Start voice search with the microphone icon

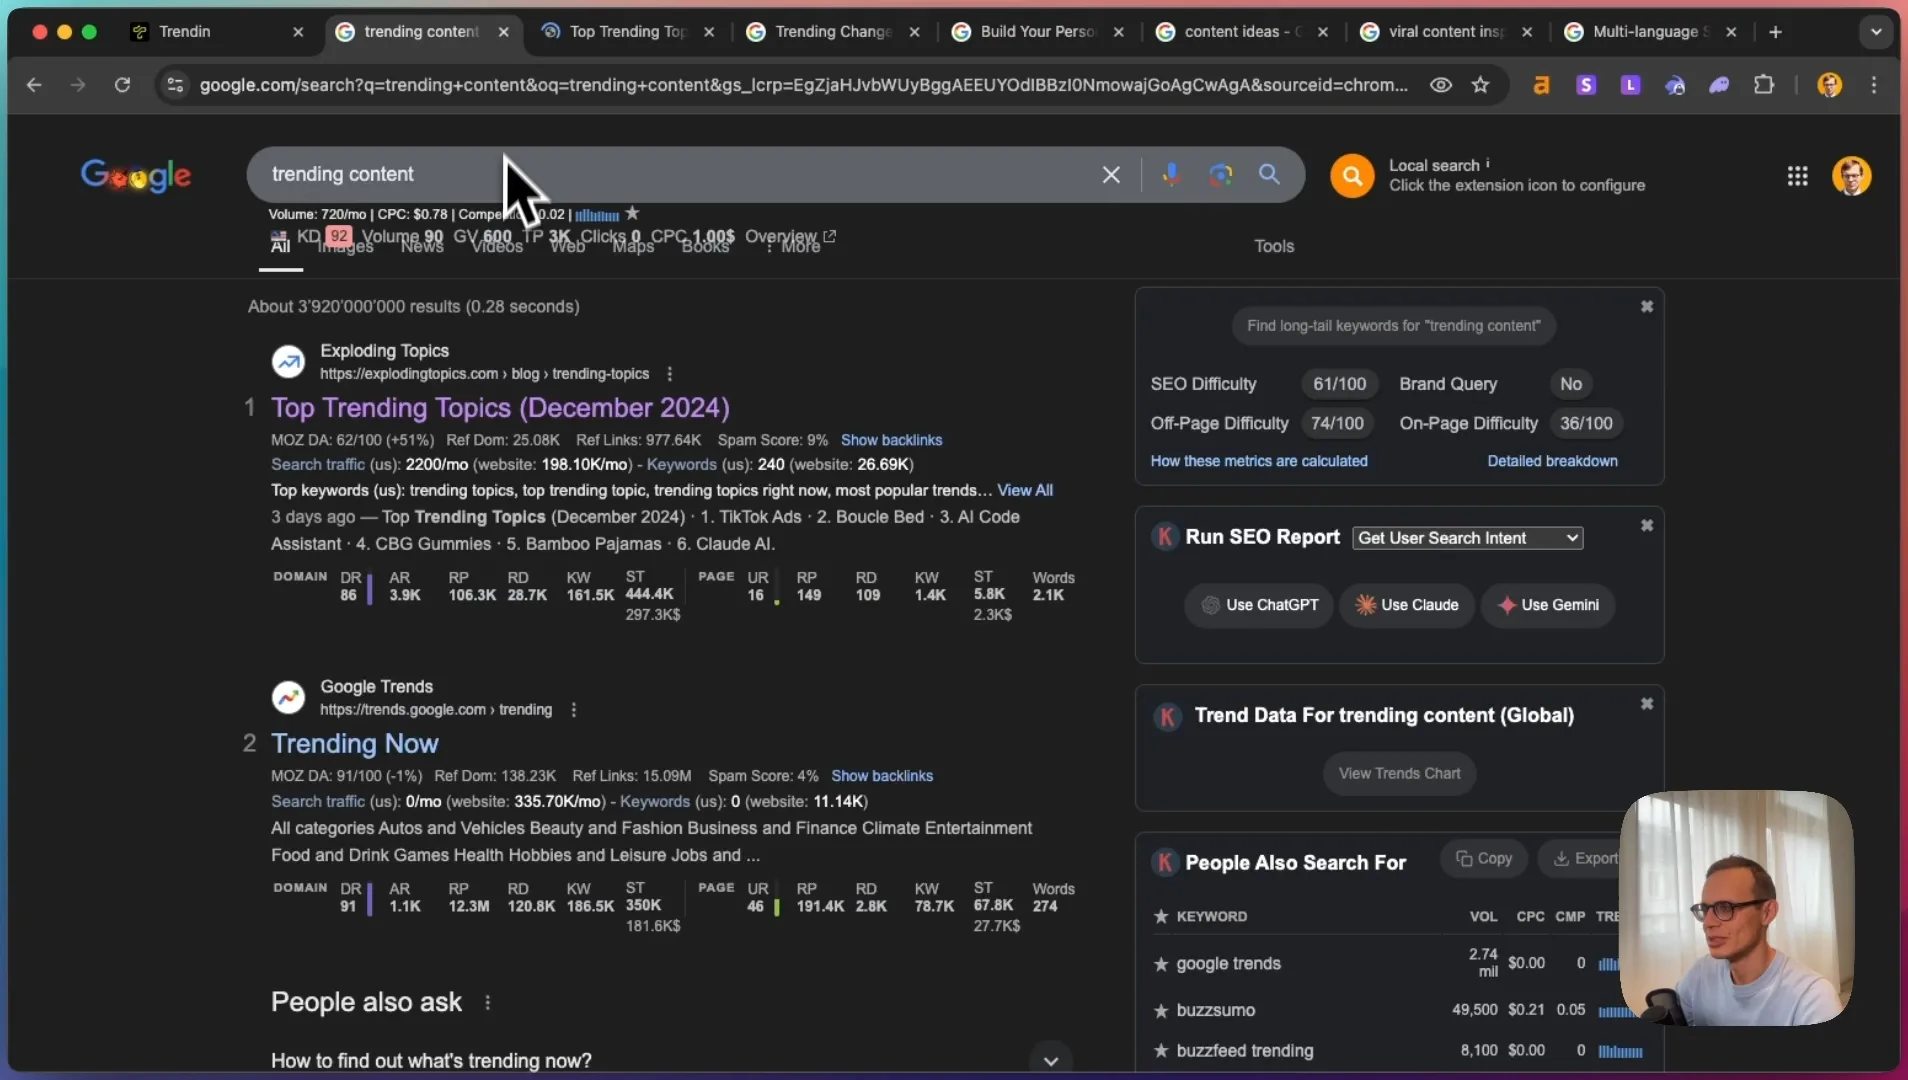pyautogui.click(x=1171, y=175)
